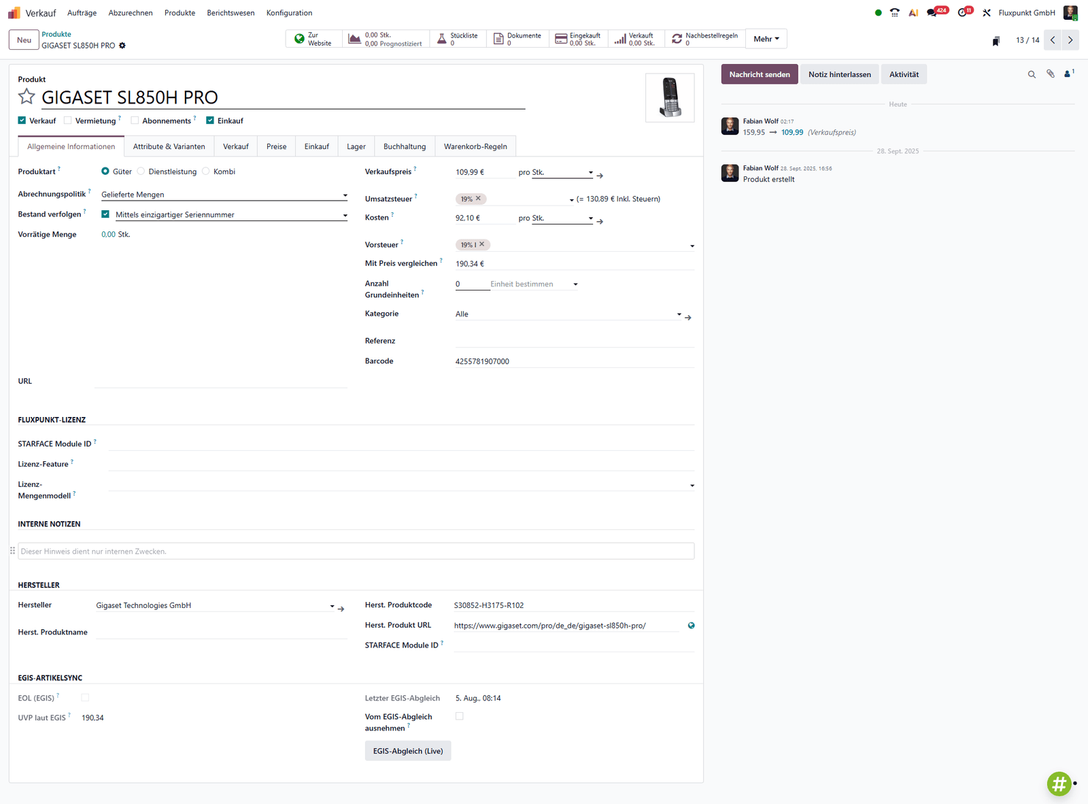Open Stückliste flask button
Viewport: 1088px width, 804px height.
(458, 39)
